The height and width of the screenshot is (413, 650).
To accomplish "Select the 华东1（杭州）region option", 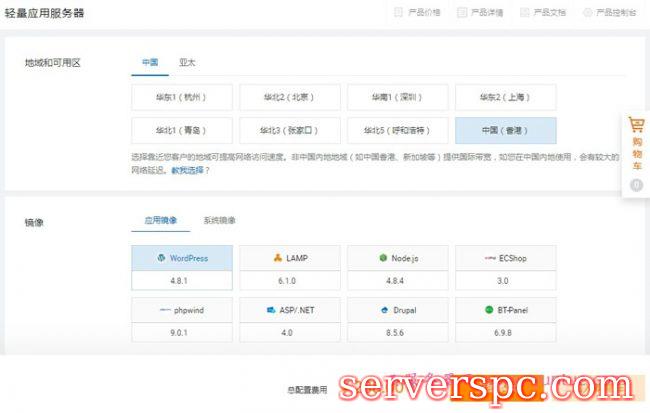I will coord(181,97).
